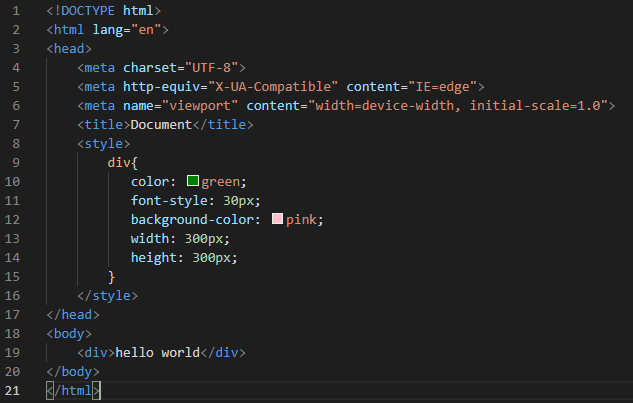Click the color property name
Screen dimensions: 633x403
pyautogui.click(x=150, y=182)
